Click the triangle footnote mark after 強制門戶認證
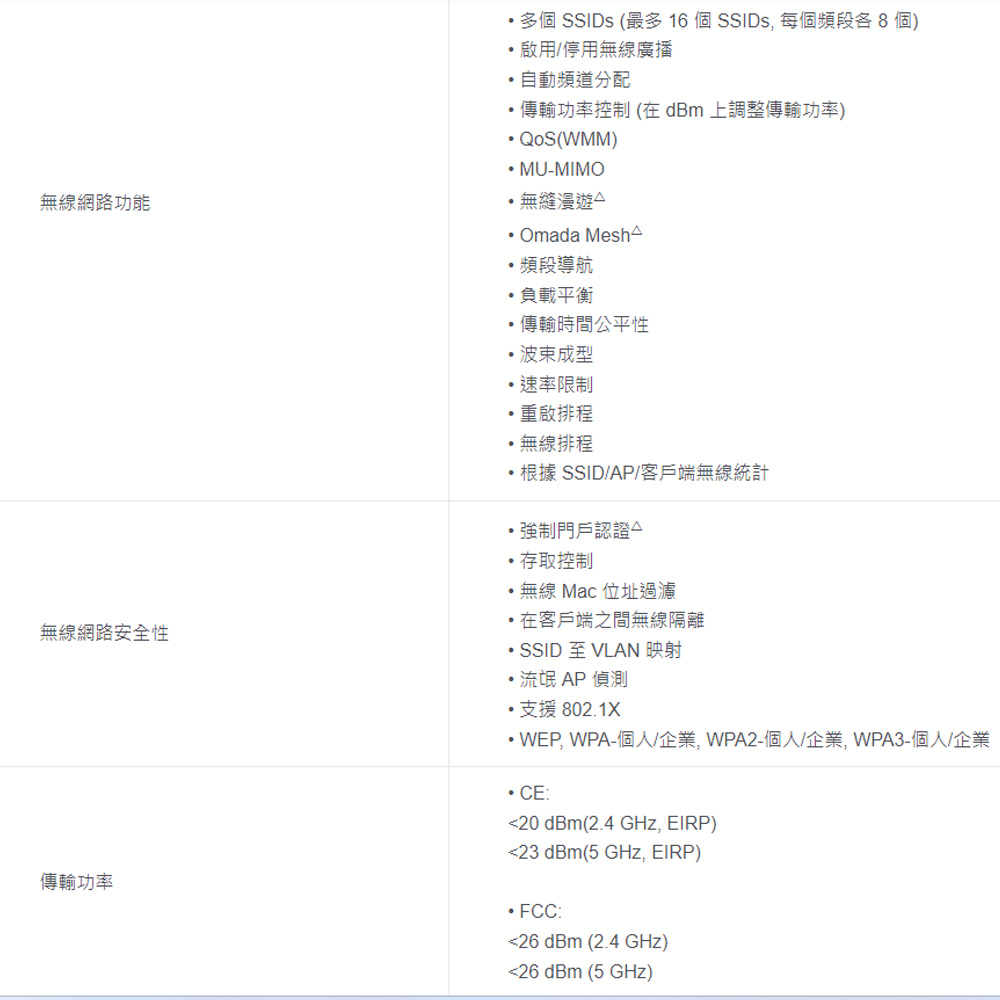Viewport: 1000px width, 1000px height. point(637,526)
